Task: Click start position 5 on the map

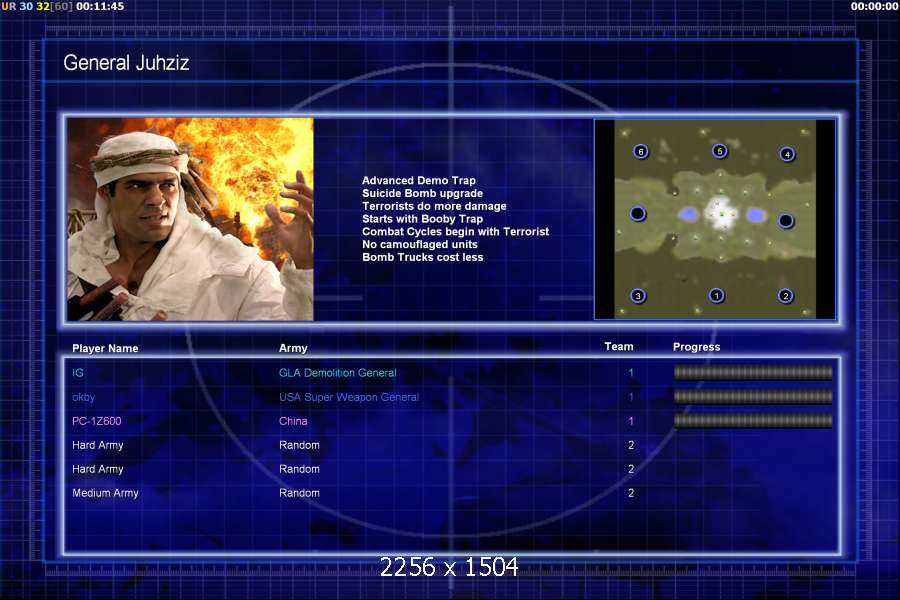Action: (x=719, y=151)
